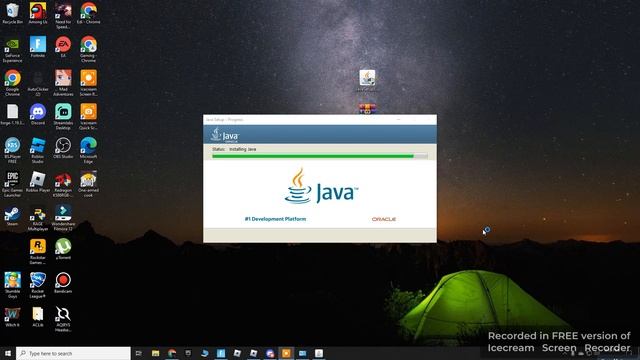This screenshot has height=360, width=640.
Task: Launch the Google Chrome desktop shortcut
Action: (12, 83)
